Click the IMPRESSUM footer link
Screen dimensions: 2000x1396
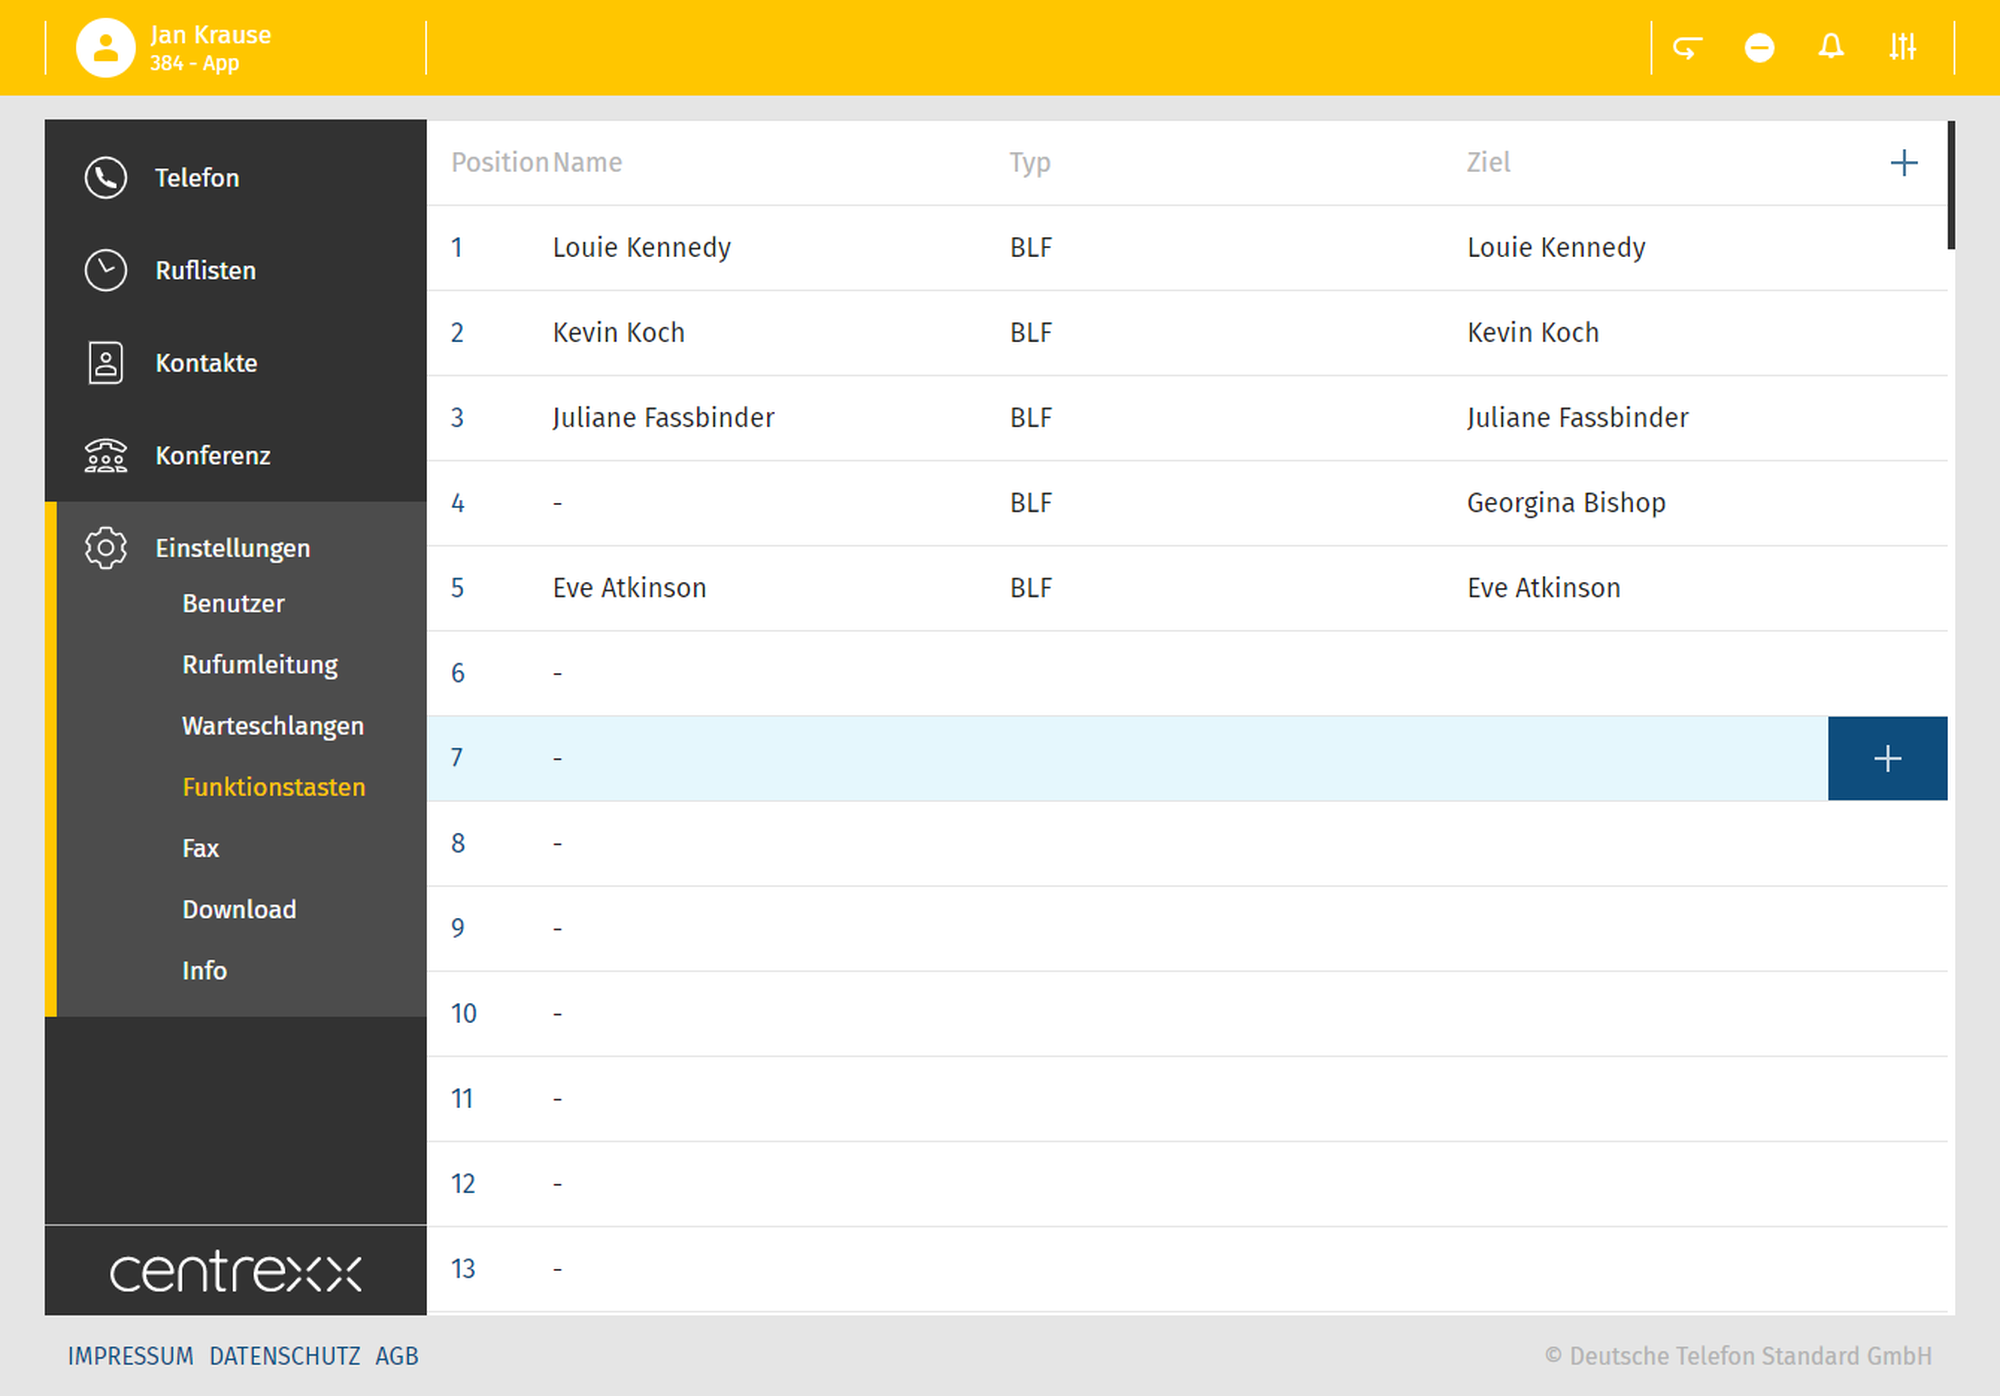(x=130, y=1356)
